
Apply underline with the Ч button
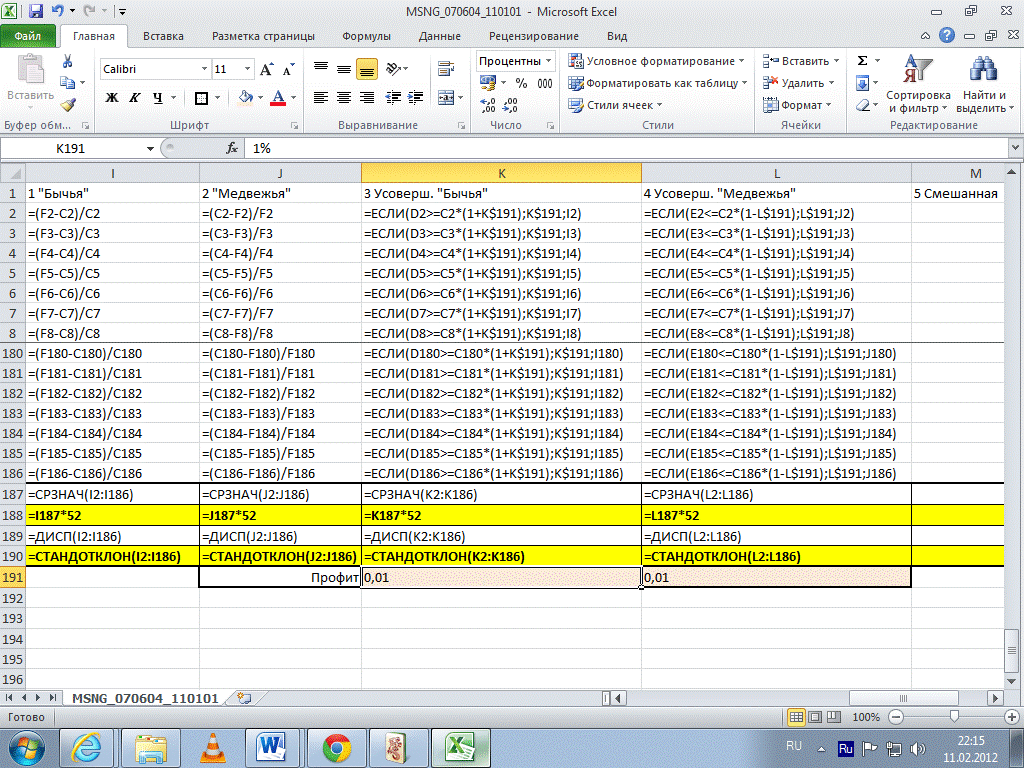point(157,98)
